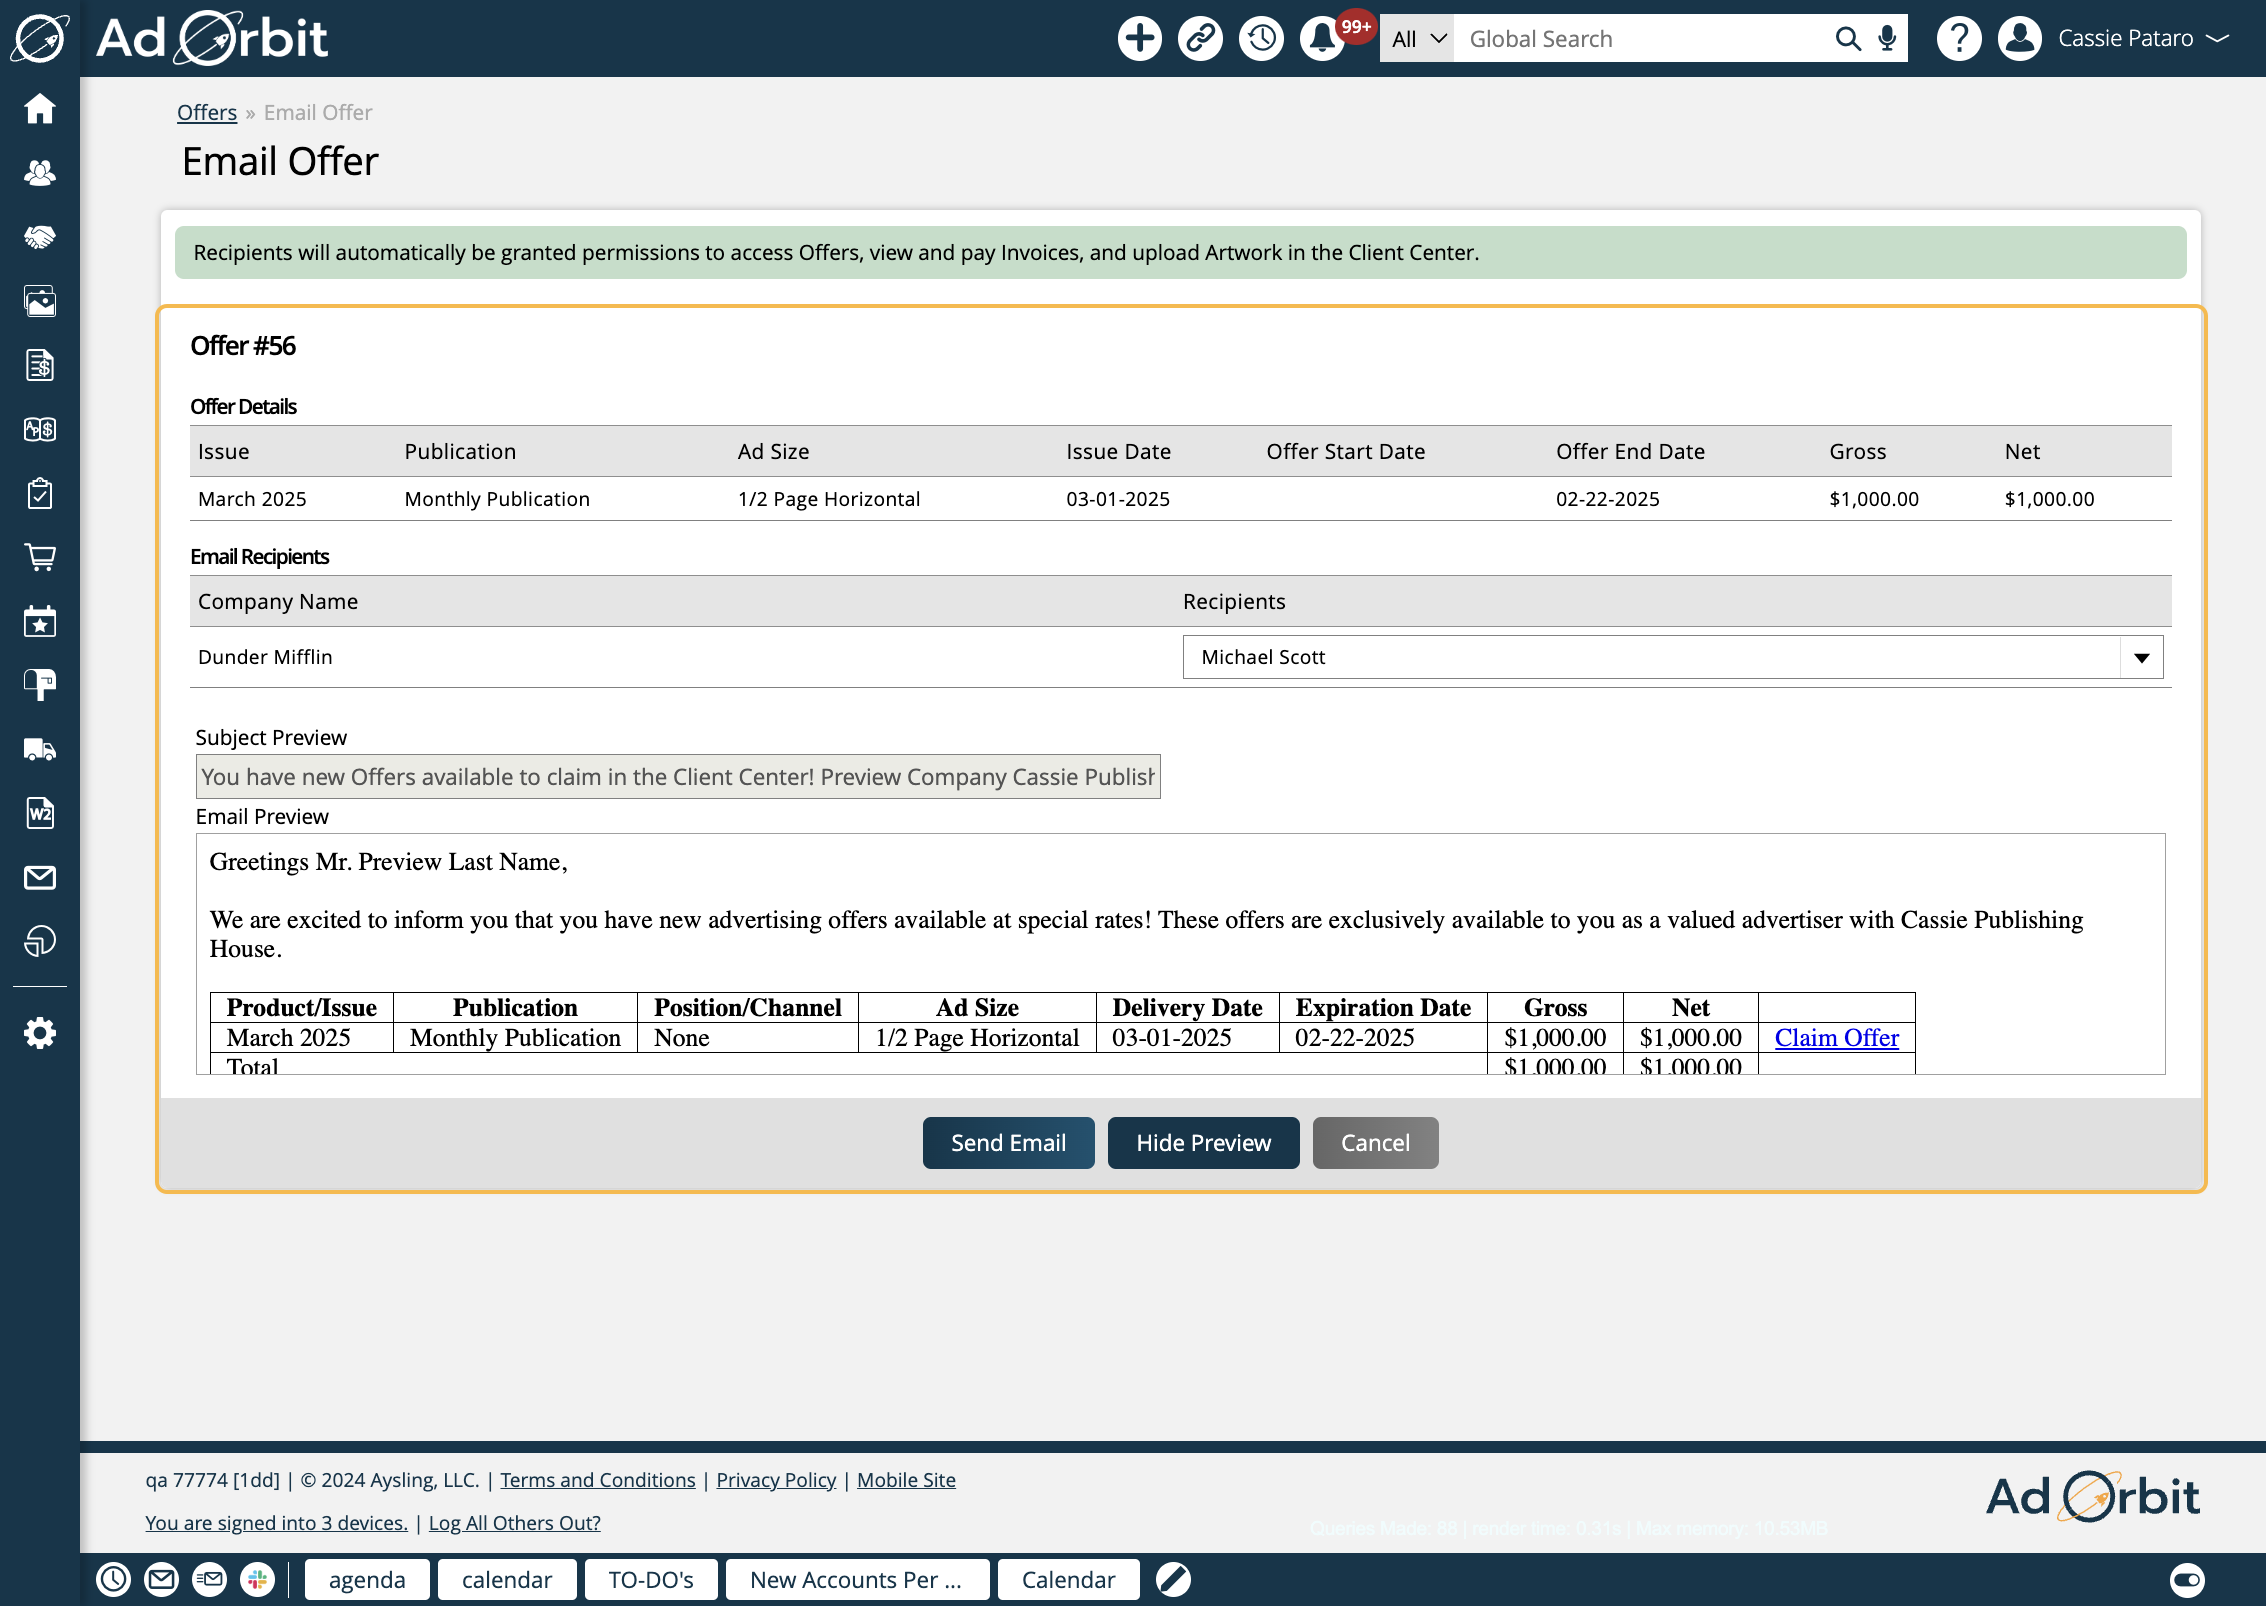Click the home icon in sidebar
The width and height of the screenshot is (2266, 1606).
tap(40, 109)
